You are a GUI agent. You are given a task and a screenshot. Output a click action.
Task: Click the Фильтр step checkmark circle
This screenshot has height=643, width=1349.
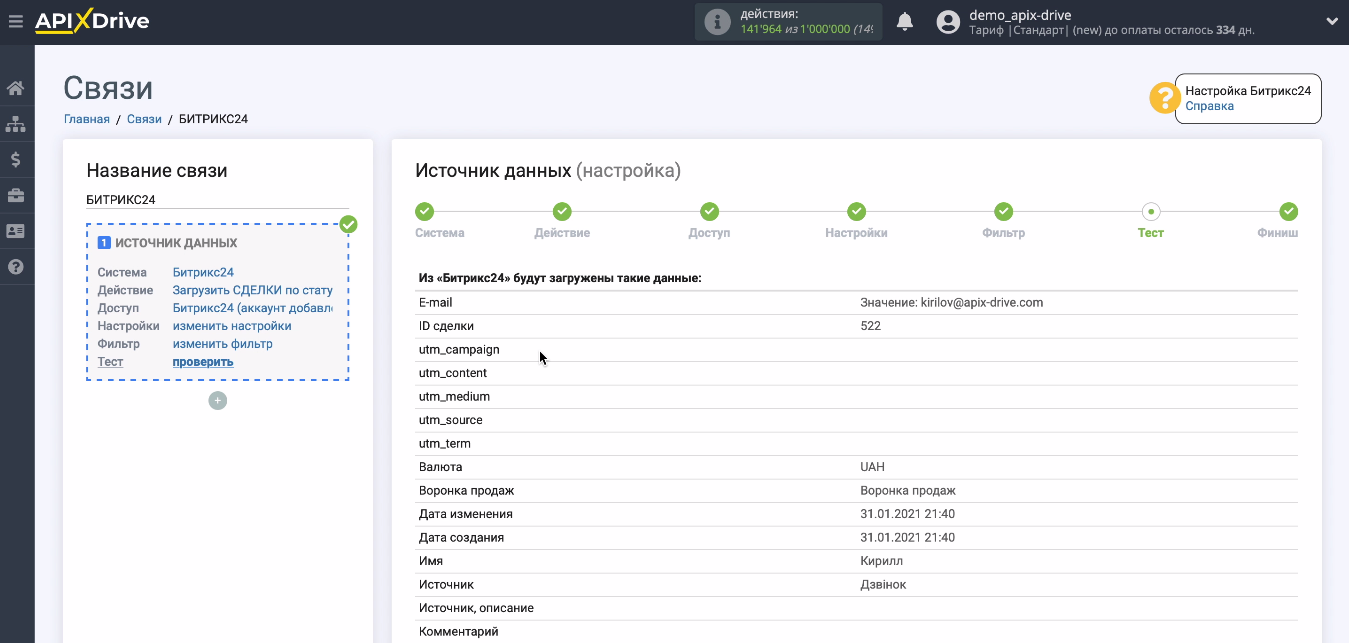(x=1003, y=212)
